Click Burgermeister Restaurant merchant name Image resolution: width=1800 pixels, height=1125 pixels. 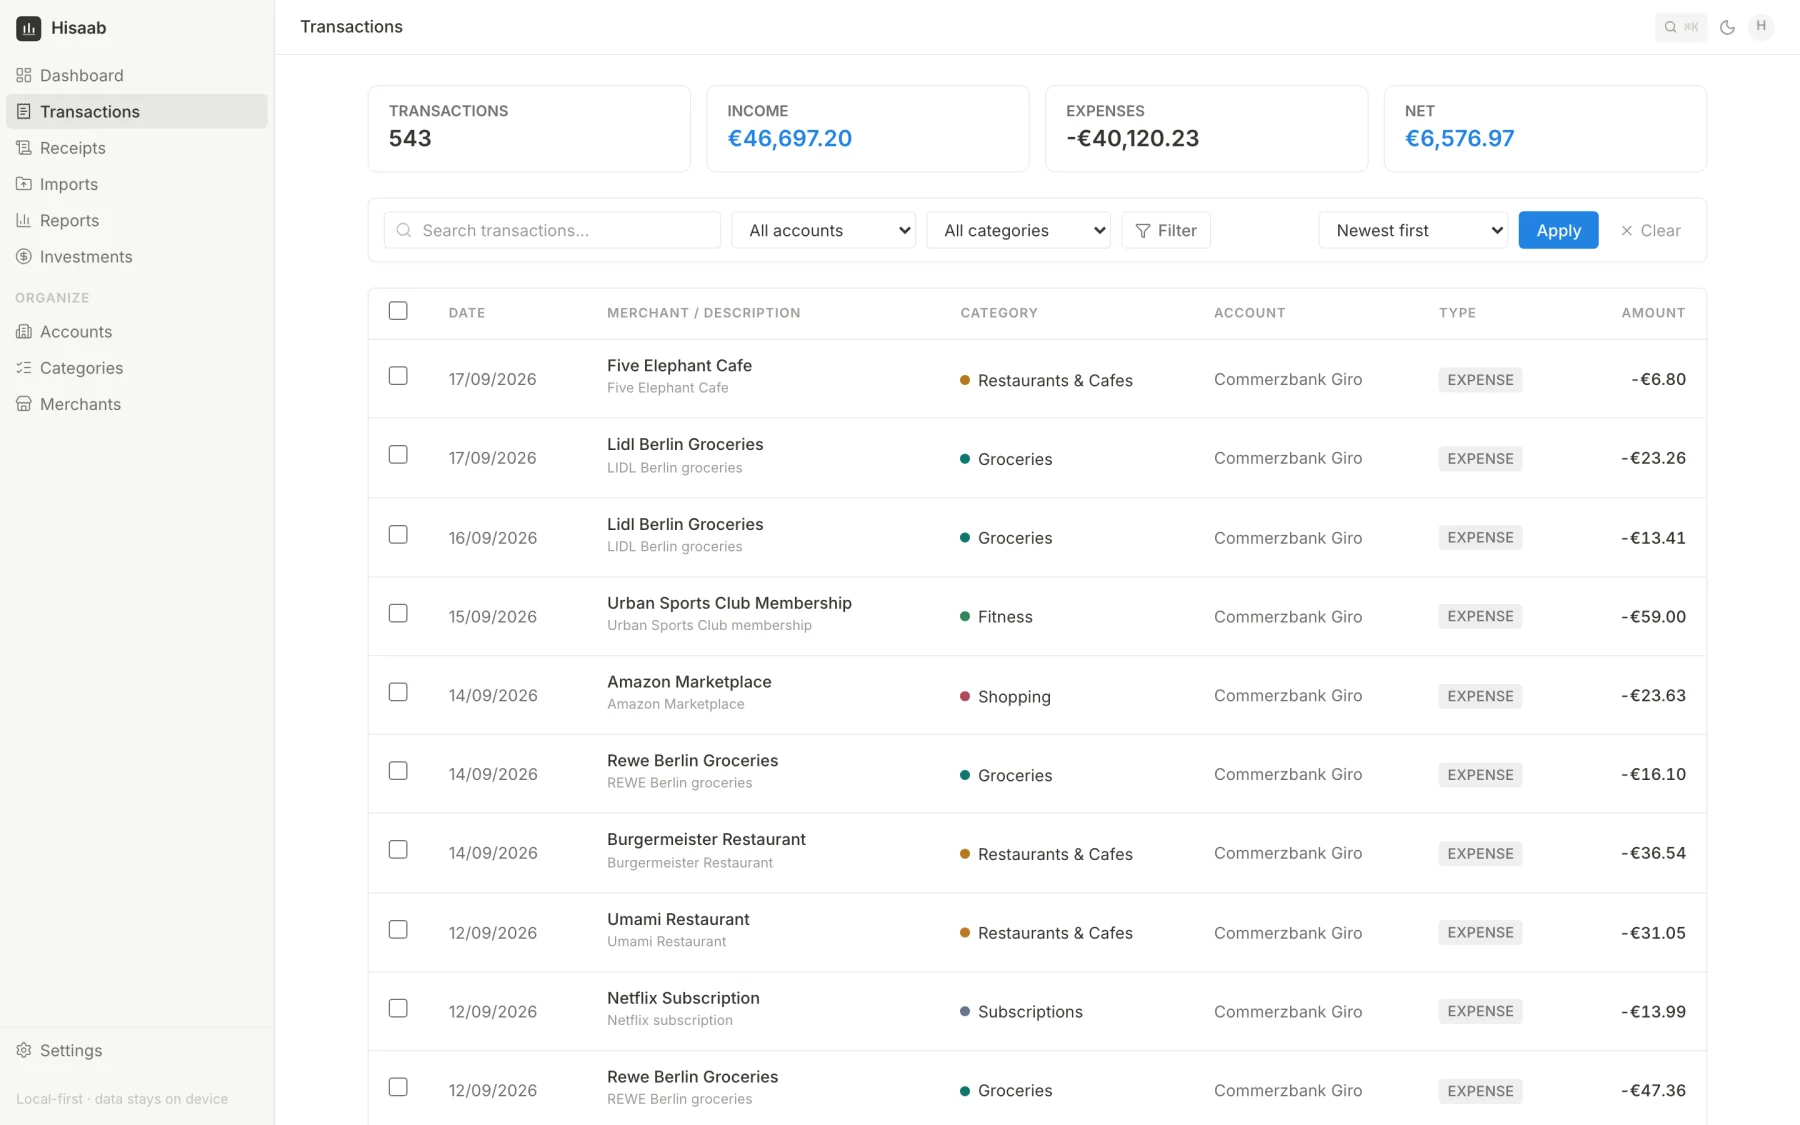point(706,839)
